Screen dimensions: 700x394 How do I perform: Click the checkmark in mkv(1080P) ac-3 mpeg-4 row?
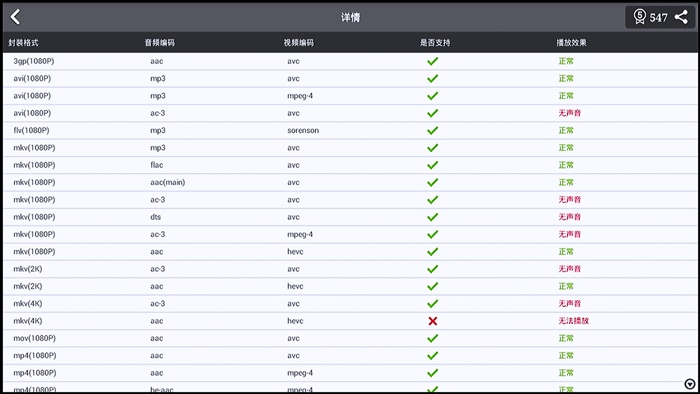point(433,234)
